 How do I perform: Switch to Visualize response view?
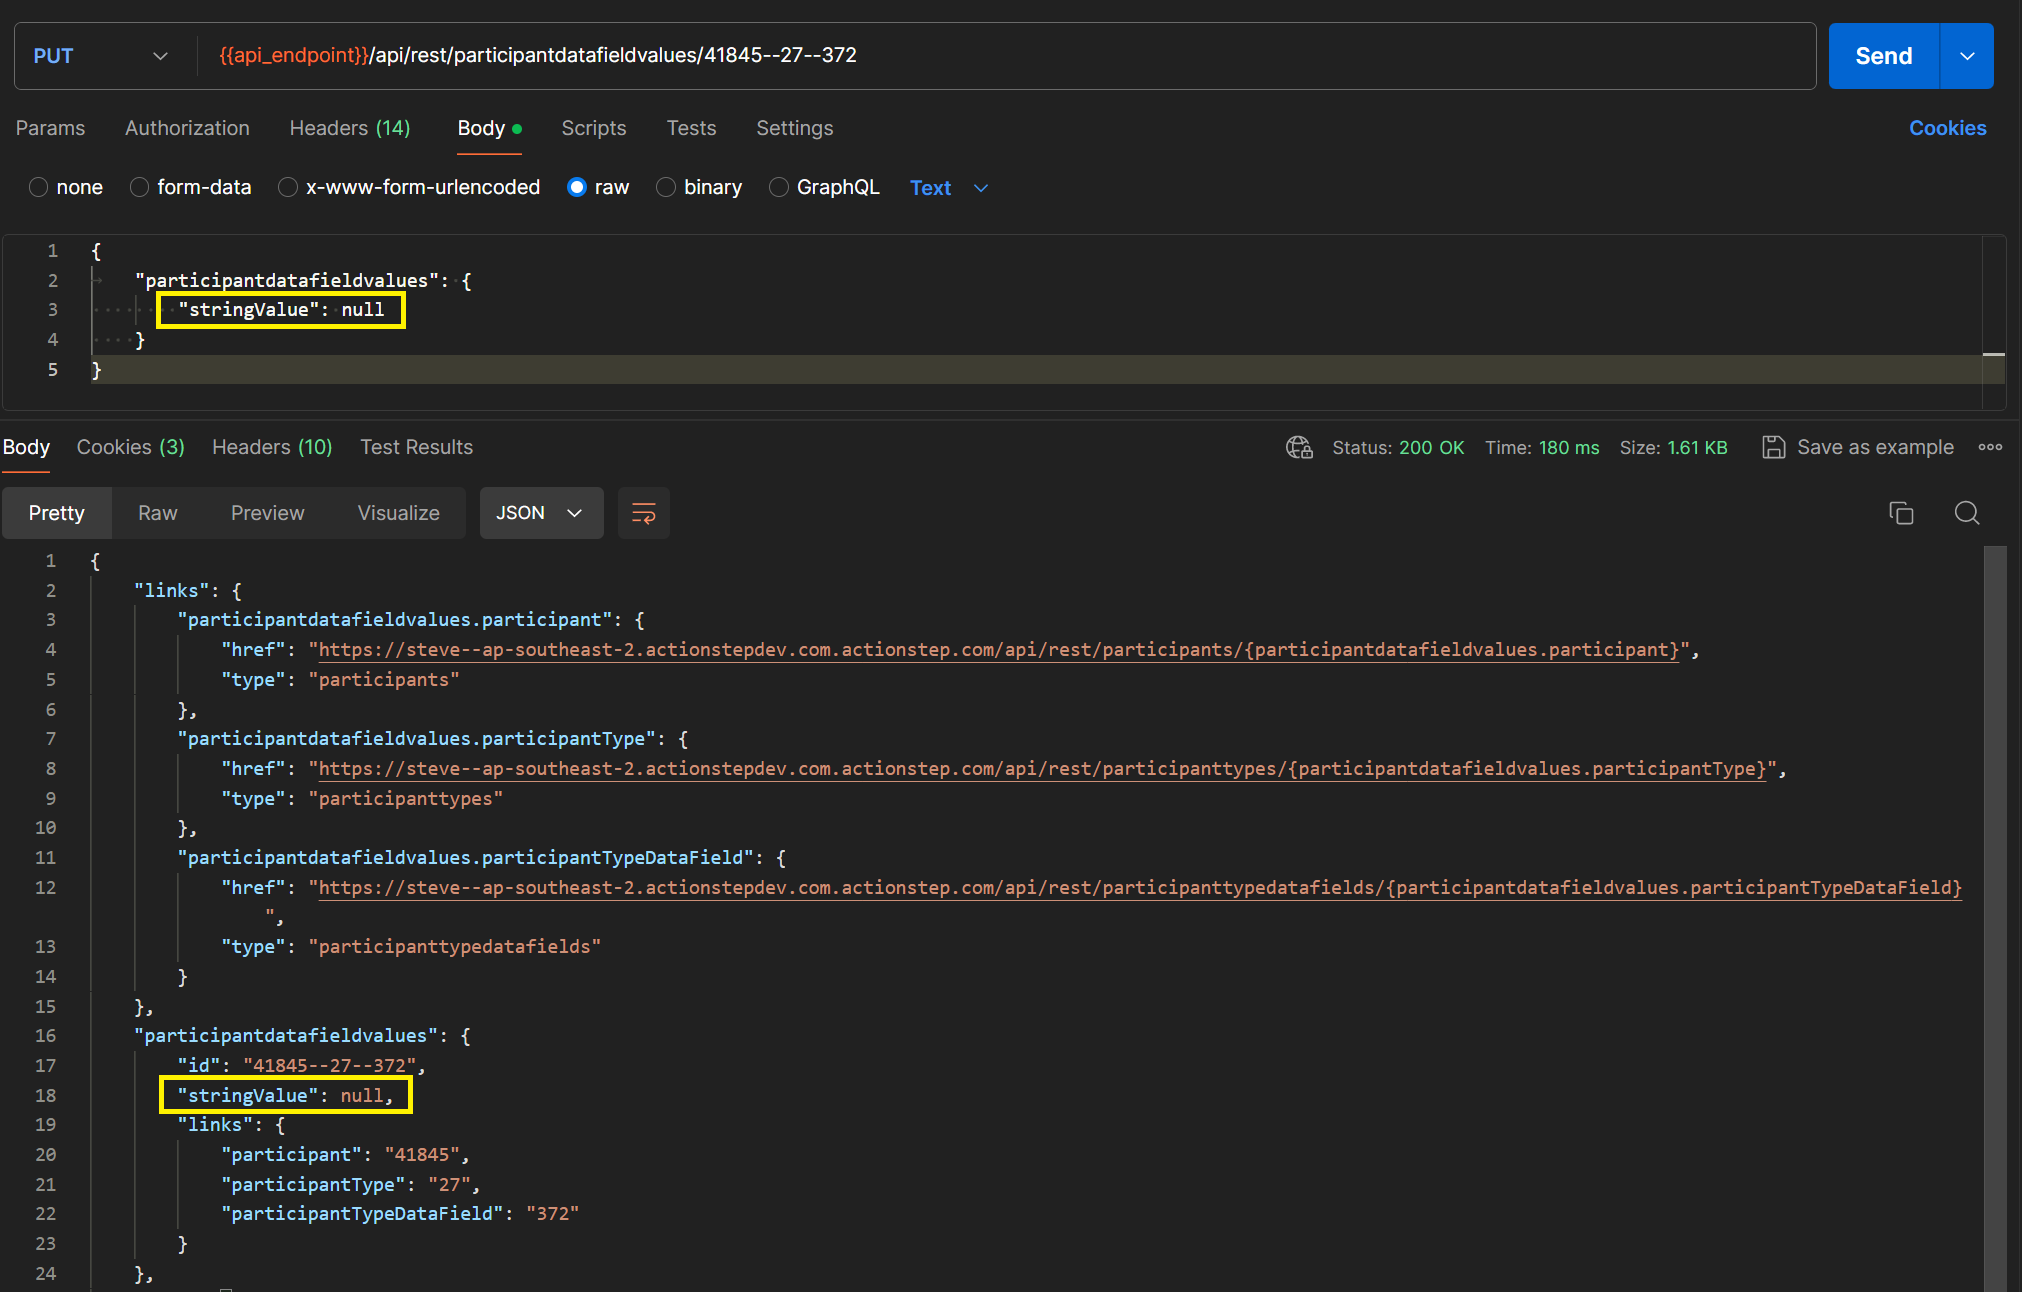pos(399,513)
